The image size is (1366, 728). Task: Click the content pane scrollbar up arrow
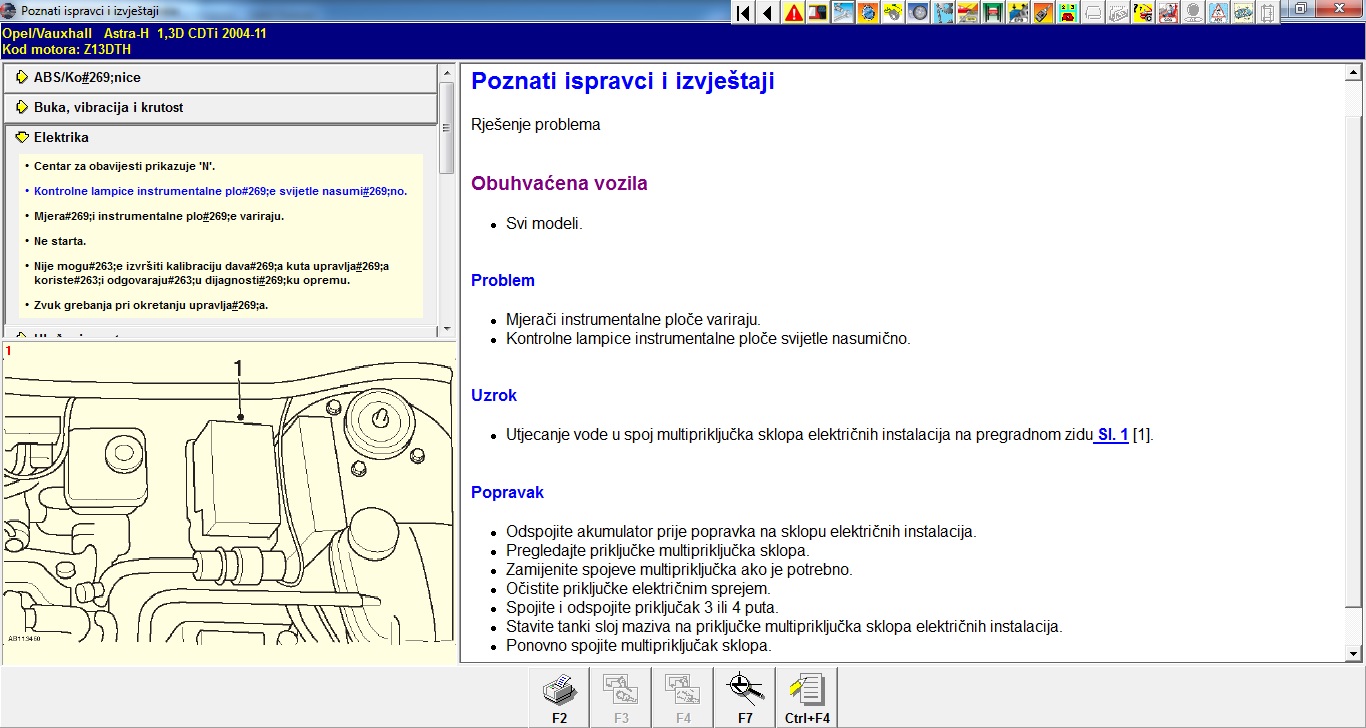(x=1354, y=73)
